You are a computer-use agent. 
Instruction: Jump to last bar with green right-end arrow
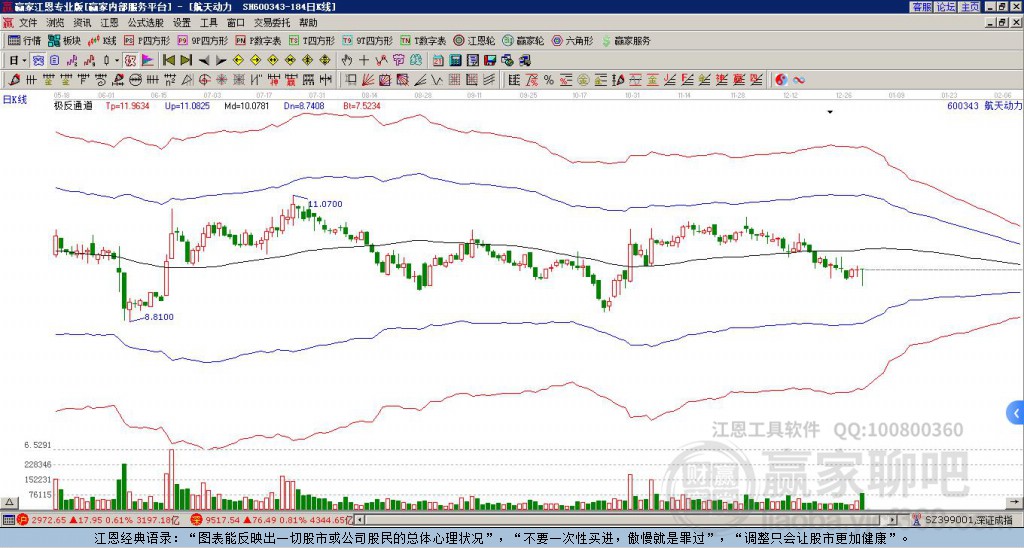coord(186,60)
